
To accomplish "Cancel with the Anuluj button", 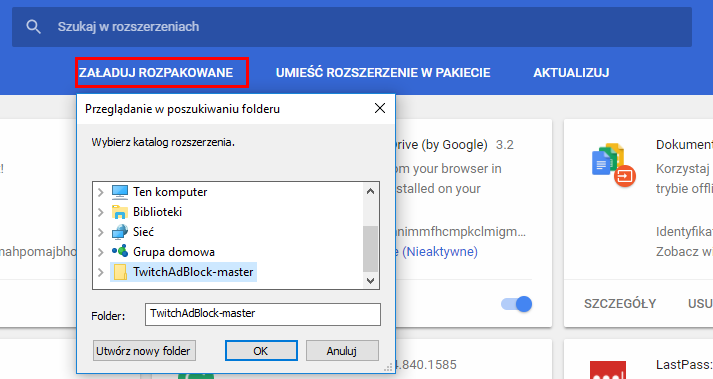I will point(342,351).
